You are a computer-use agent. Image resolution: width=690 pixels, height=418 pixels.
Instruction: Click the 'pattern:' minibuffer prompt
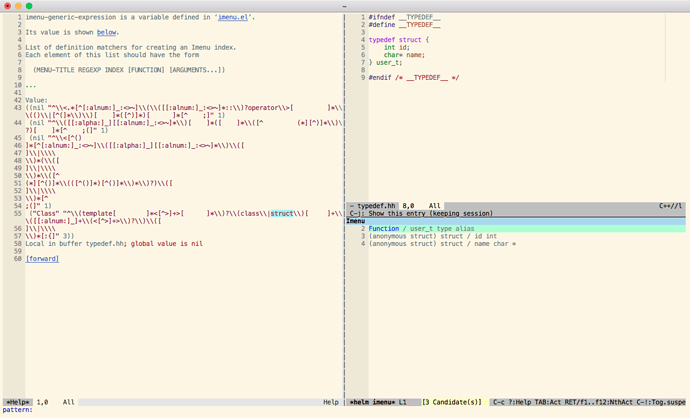(17, 410)
